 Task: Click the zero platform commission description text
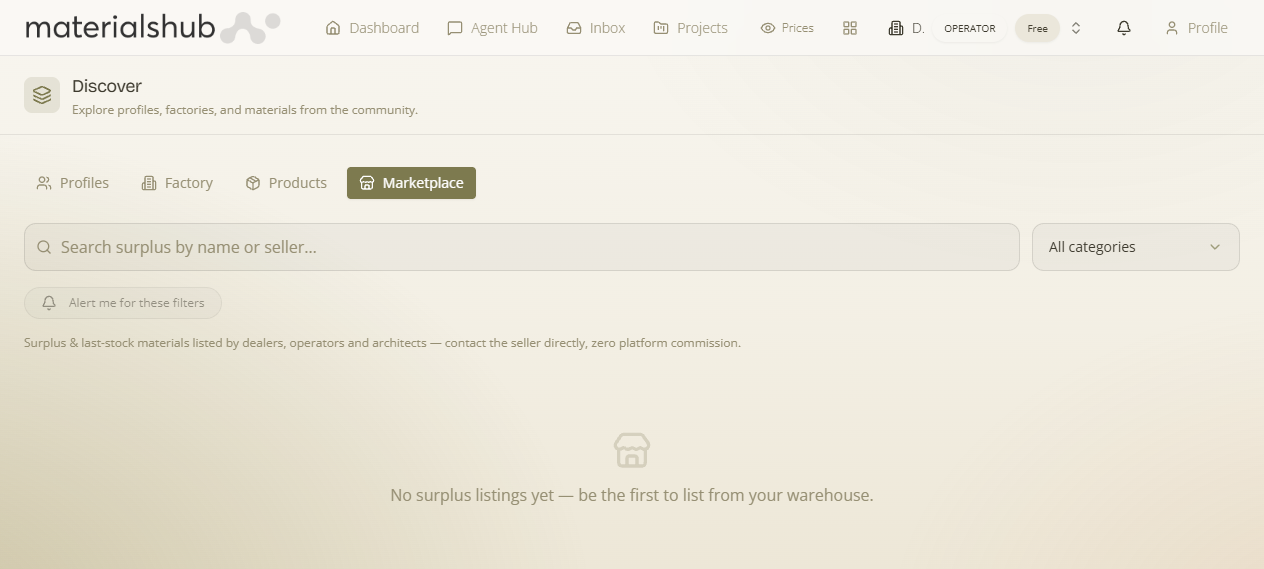click(382, 343)
